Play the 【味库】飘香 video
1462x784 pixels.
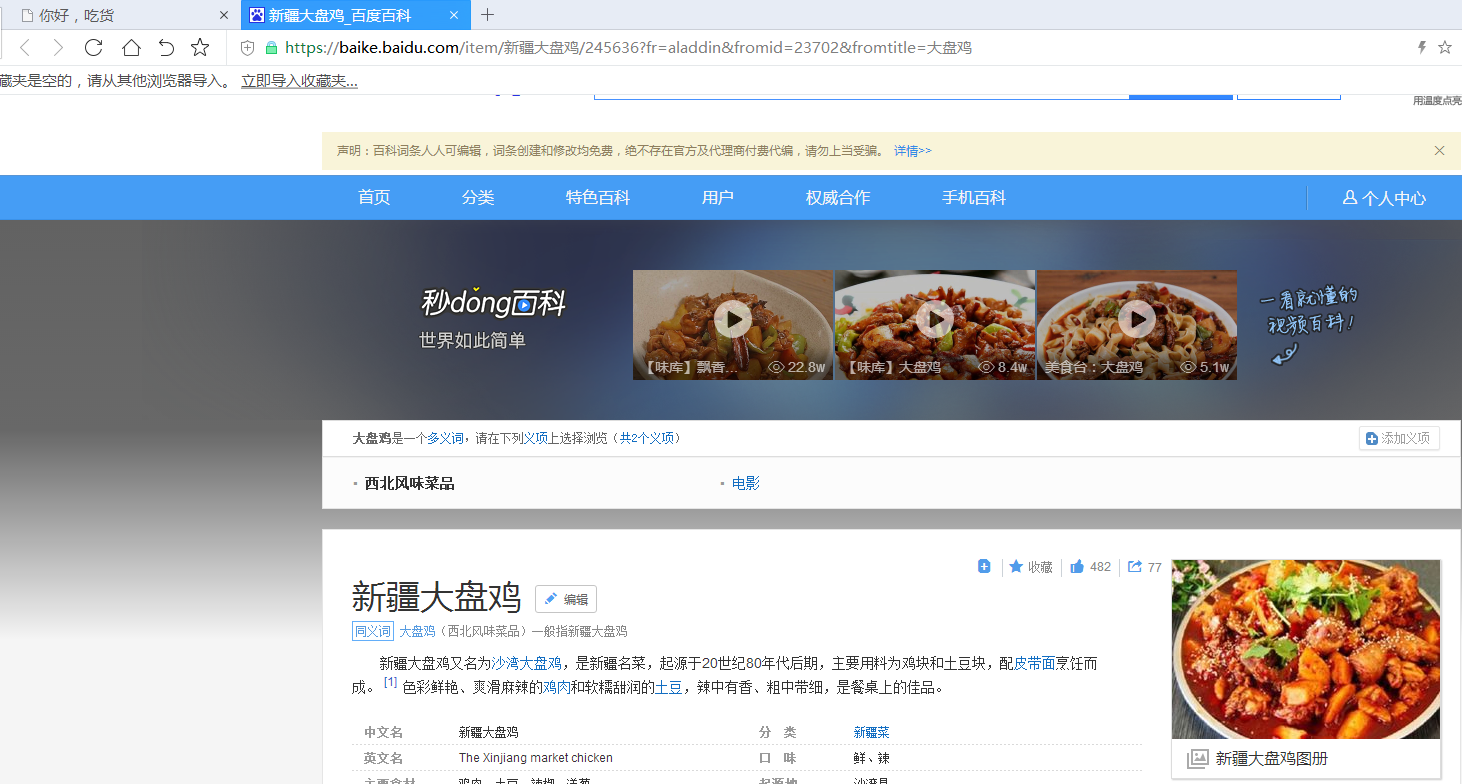[733, 320]
